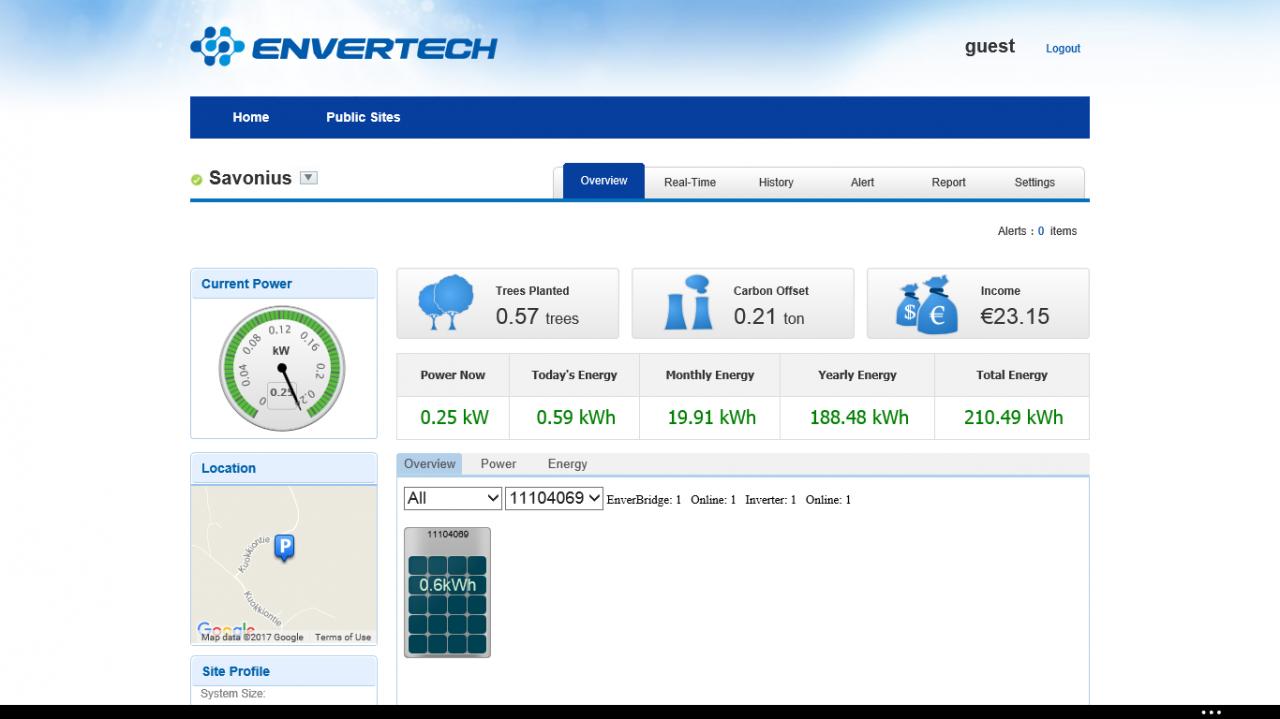Viewport: 1280px width, 719px height.
Task: Expand the Savonius site dropdown arrow
Action: point(309,178)
